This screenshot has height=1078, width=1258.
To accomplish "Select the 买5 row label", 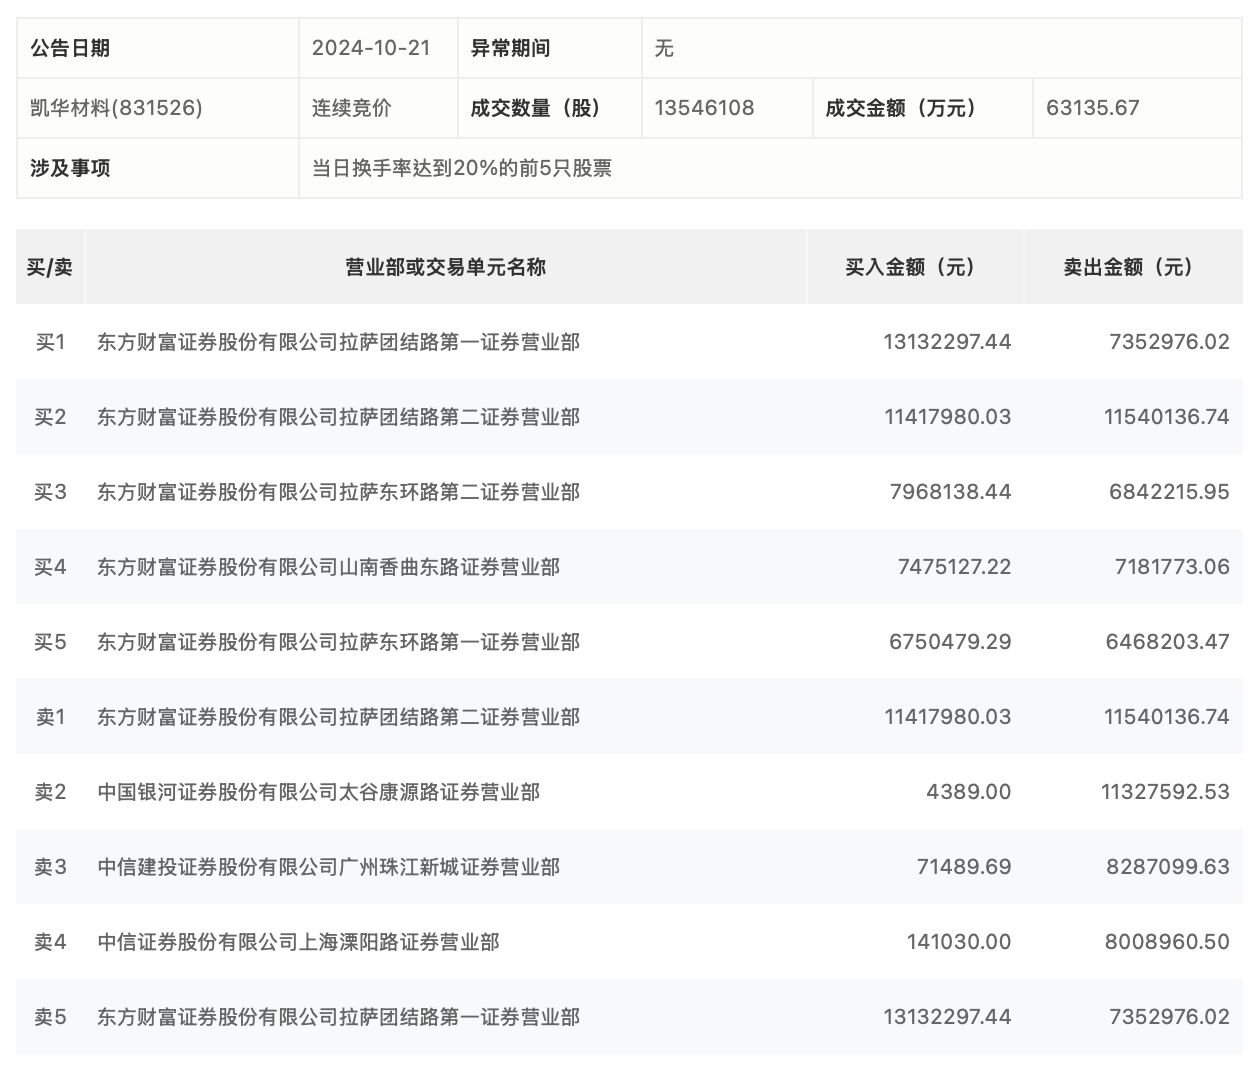I will point(50,642).
